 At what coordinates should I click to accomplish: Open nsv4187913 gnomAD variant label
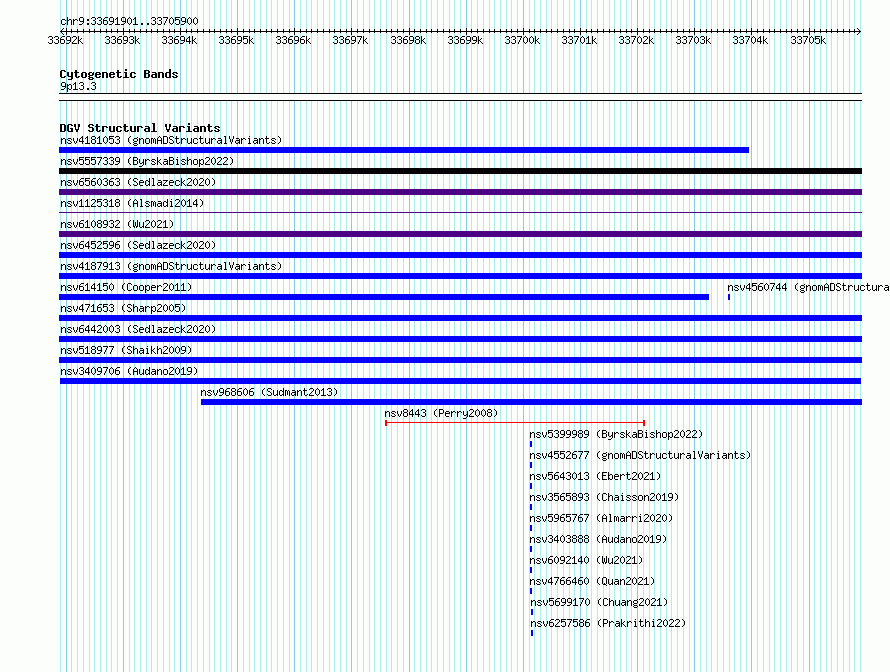171,266
